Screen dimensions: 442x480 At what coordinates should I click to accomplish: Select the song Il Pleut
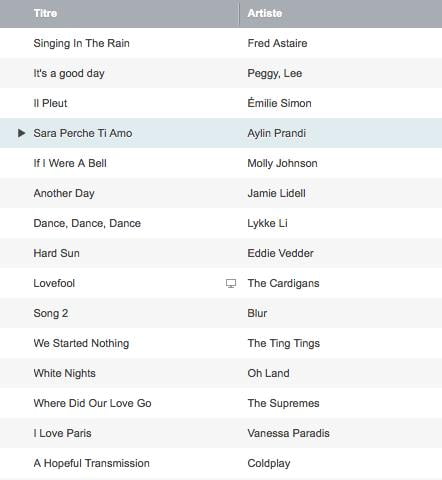coord(221,103)
